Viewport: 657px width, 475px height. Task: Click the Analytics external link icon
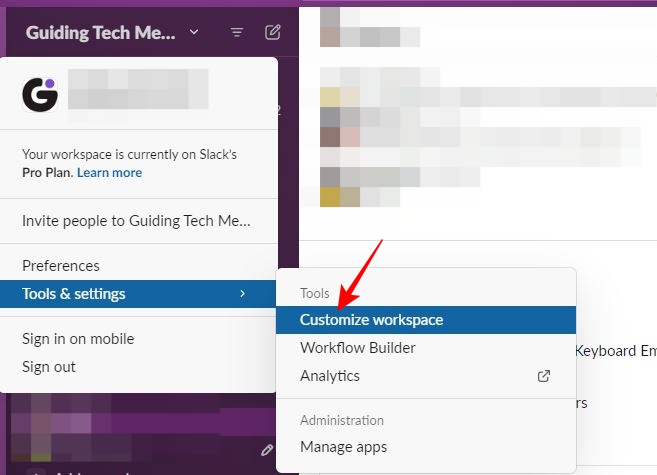click(543, 376)
